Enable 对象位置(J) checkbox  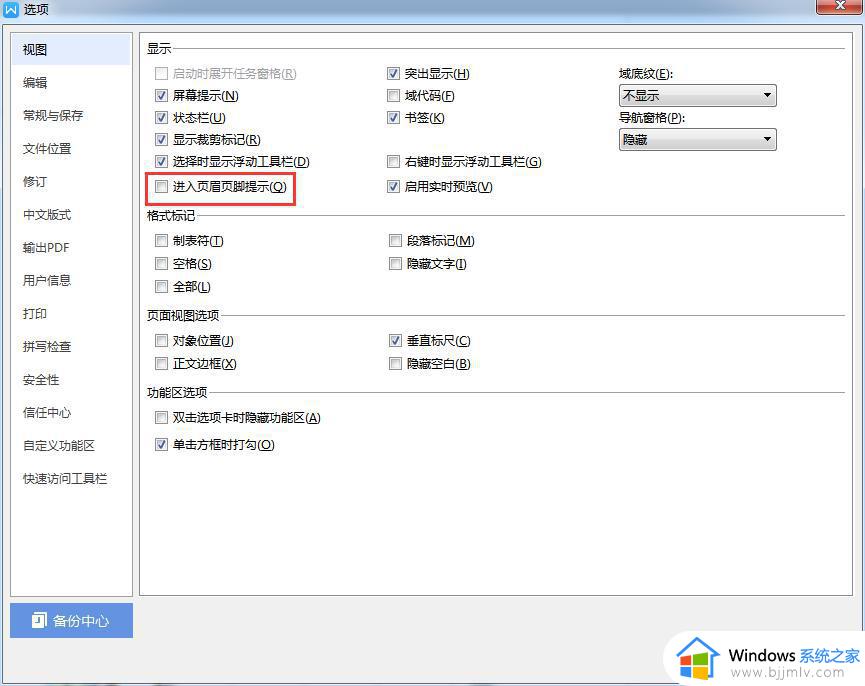(161, 340)
